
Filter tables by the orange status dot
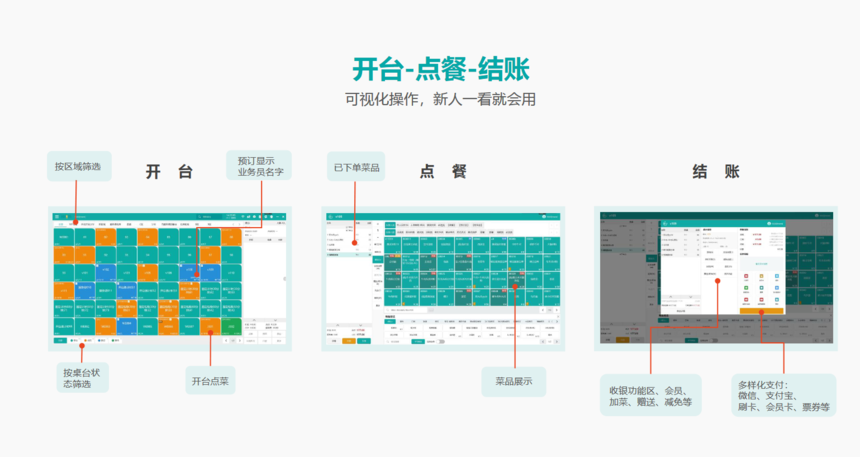(86, 341)
